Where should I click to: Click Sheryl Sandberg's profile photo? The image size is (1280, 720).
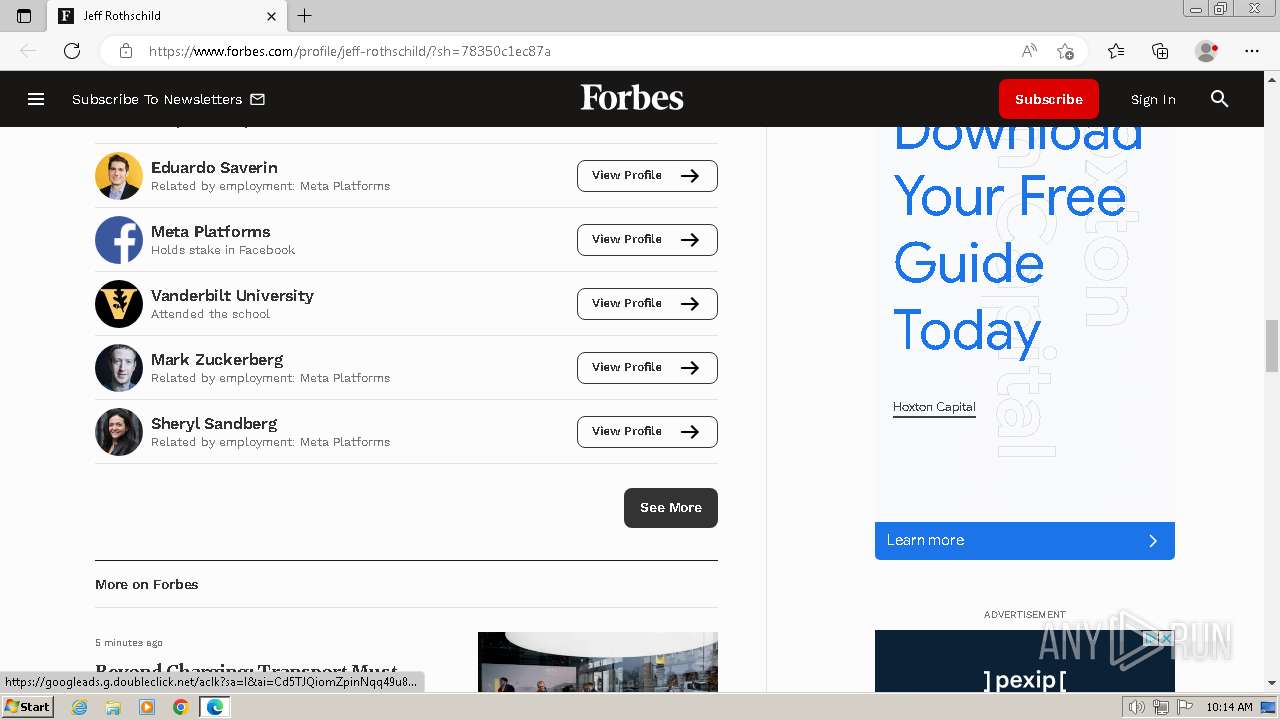click(119, 432)
